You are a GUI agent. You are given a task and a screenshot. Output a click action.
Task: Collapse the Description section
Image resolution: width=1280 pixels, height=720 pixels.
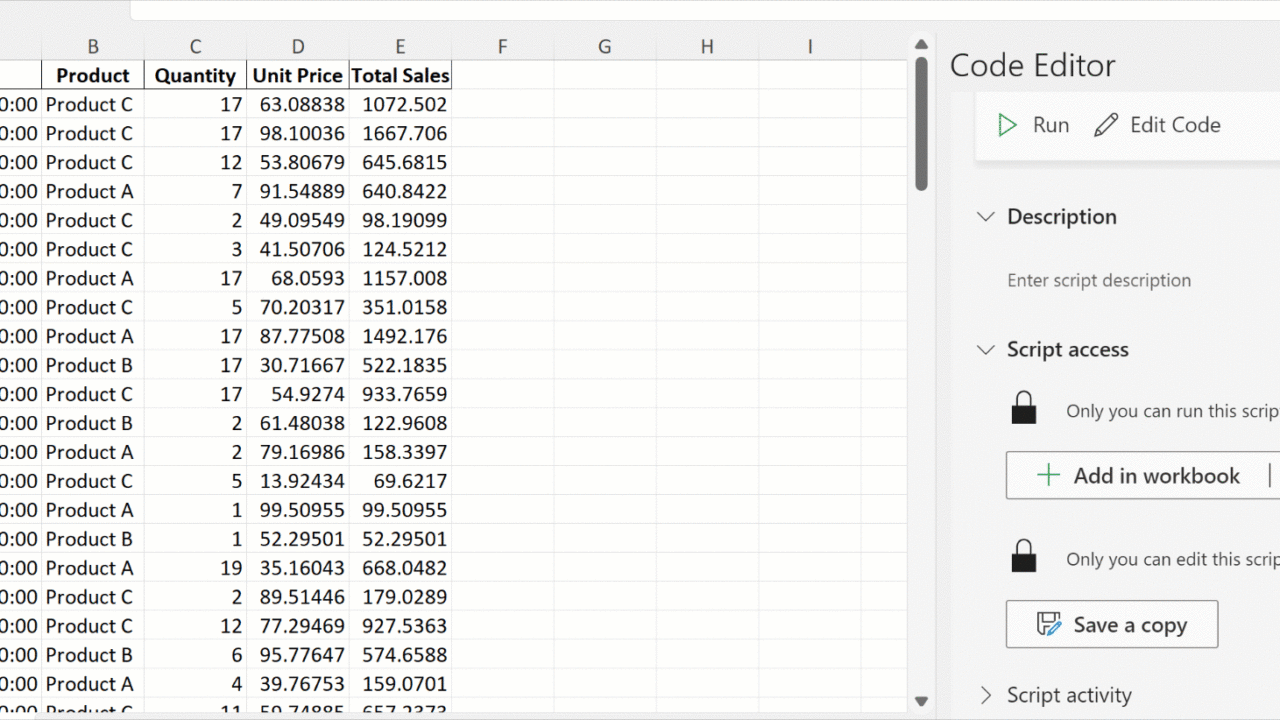click(x=986, y=217)
